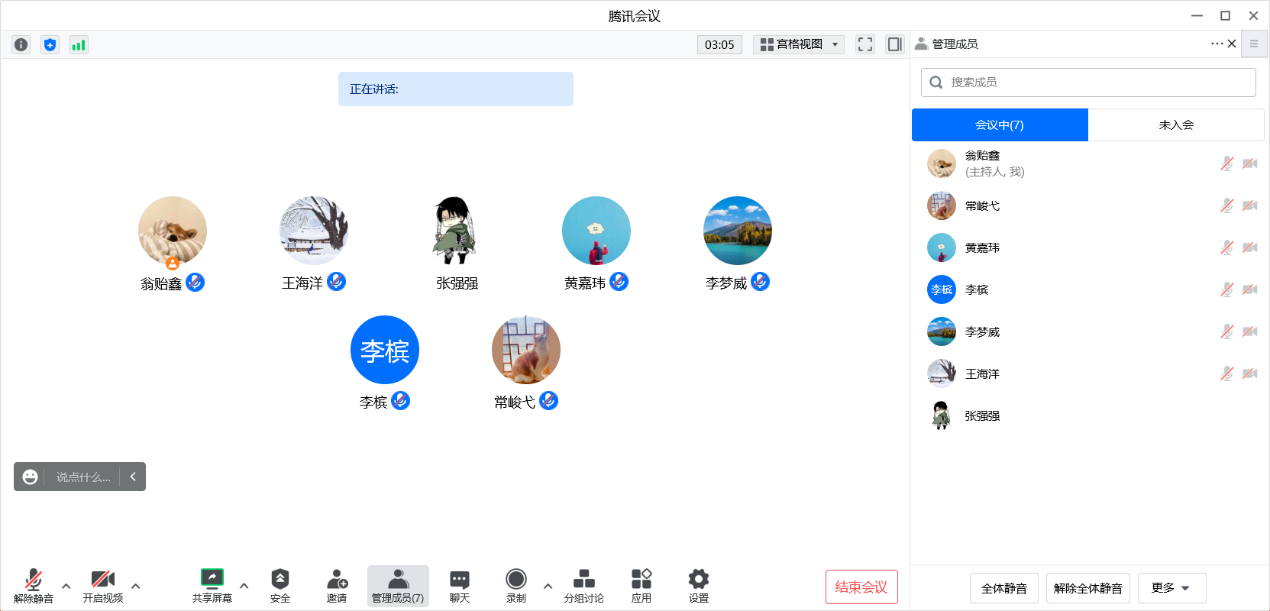Start 录制 recording

point(516,586)
